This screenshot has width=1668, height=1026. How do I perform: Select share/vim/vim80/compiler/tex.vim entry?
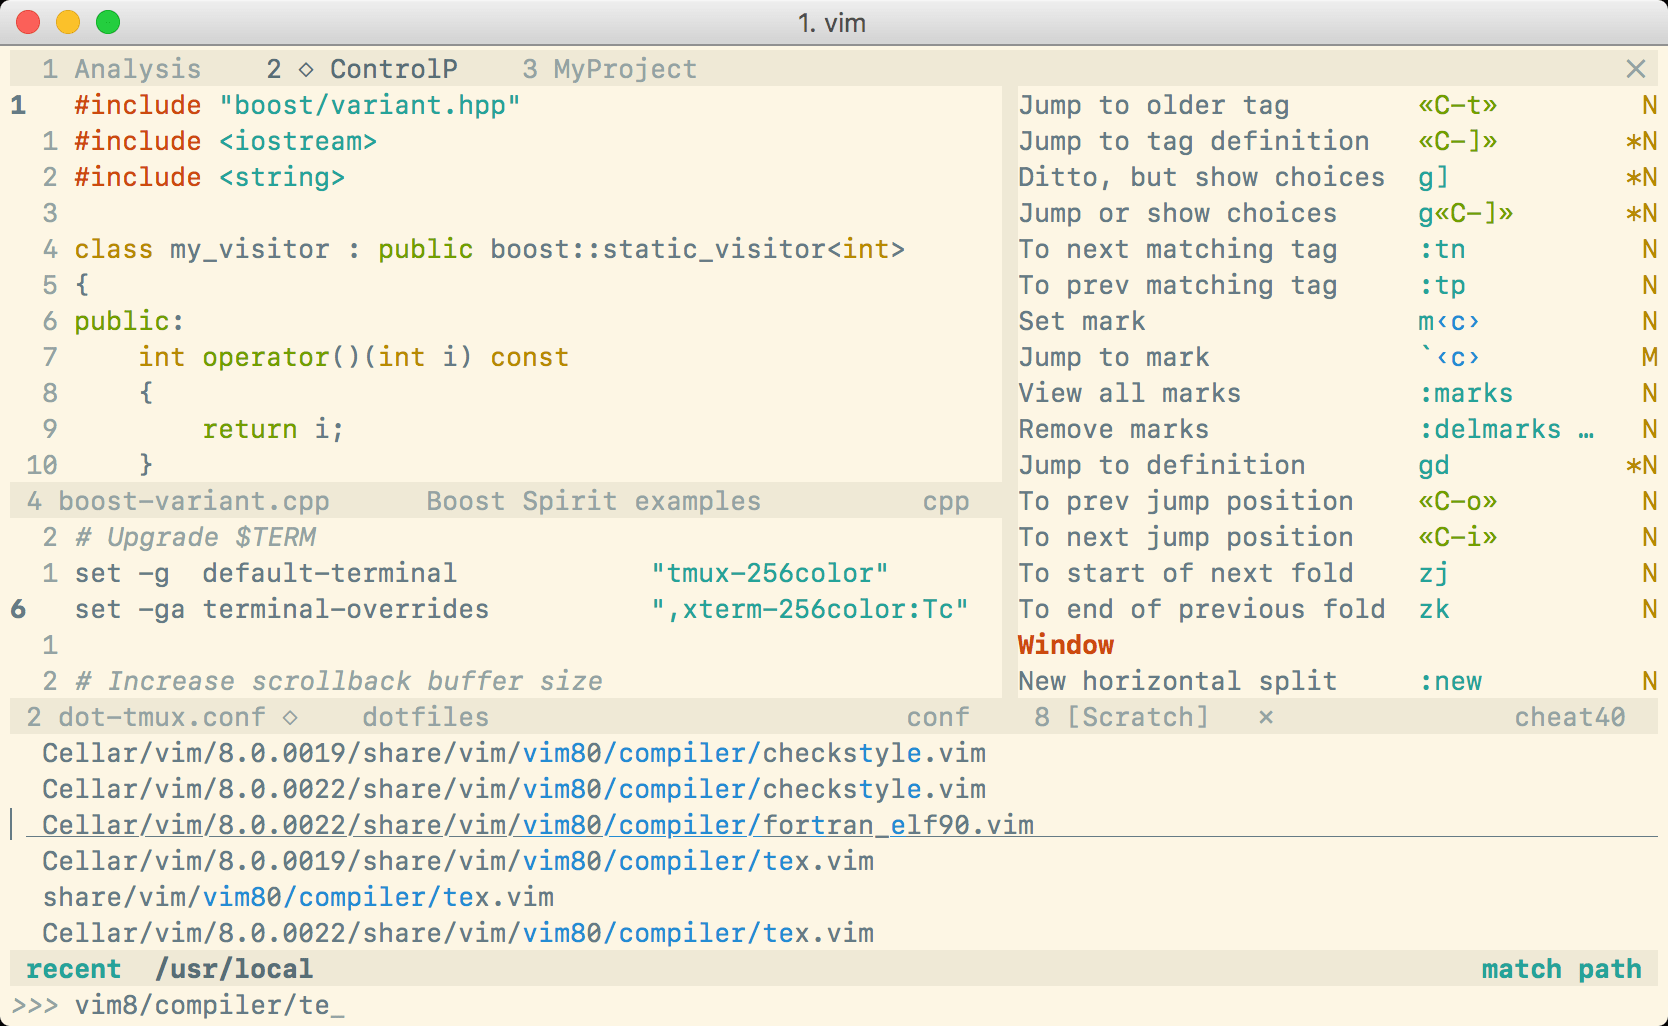pyautogui.click(x=296, y=897)
